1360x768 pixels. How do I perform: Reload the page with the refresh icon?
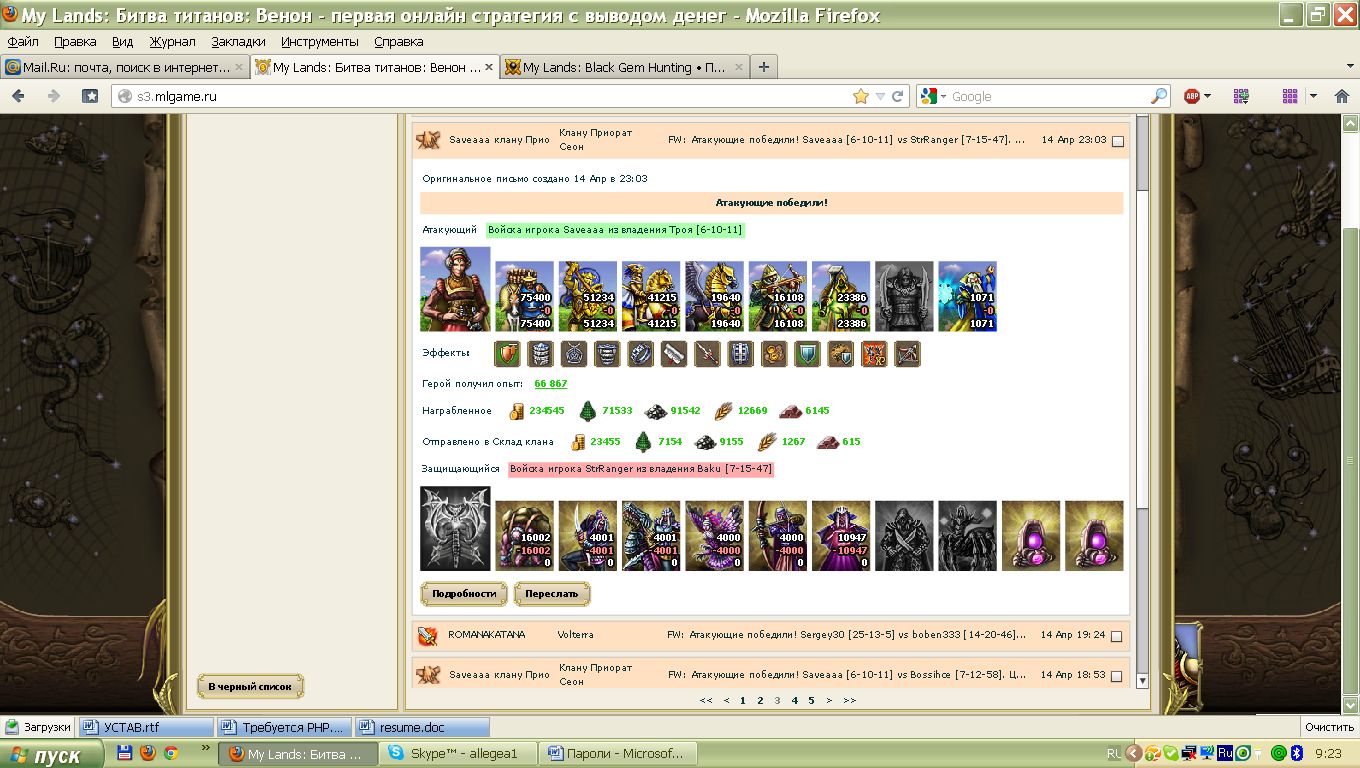click(897, 96)
